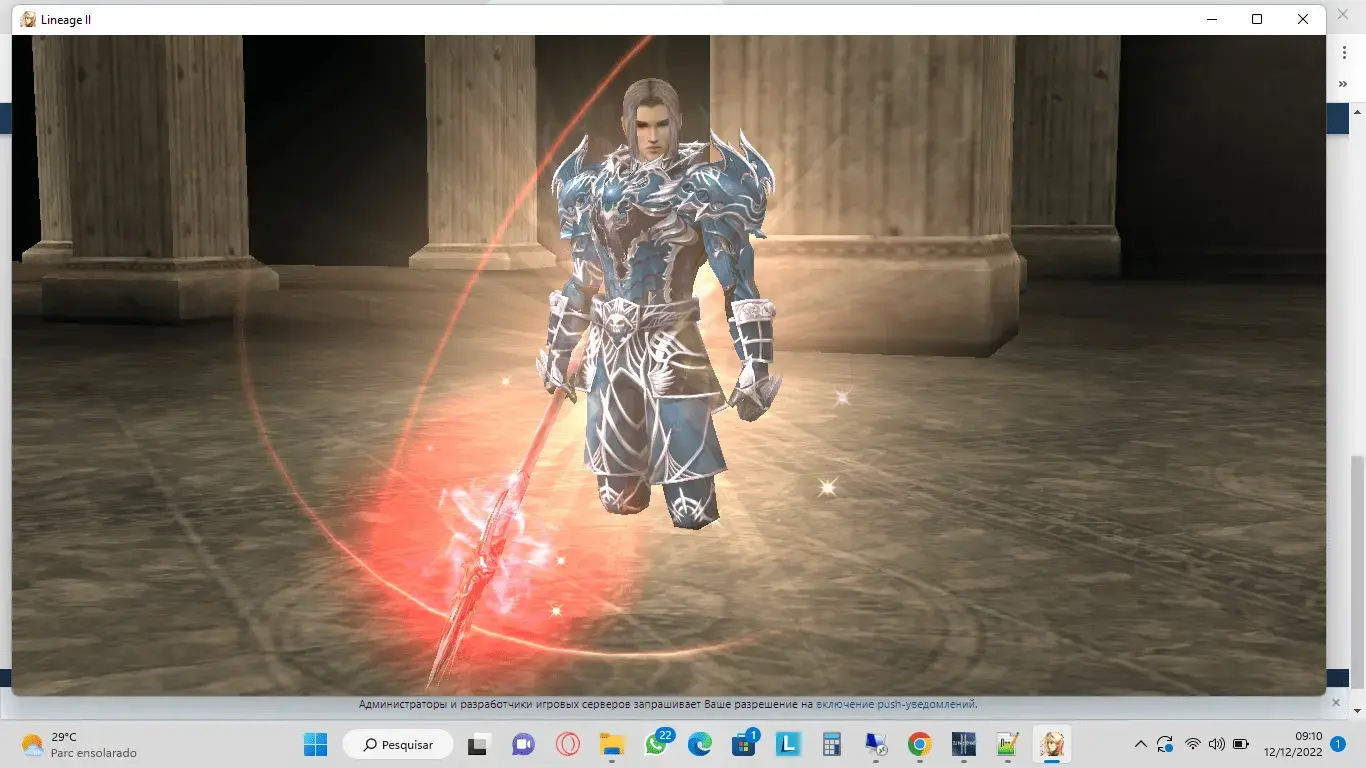Minimize the Lineage II window
Viewport: 1366px width, 768px height.
click(1212, 19)
